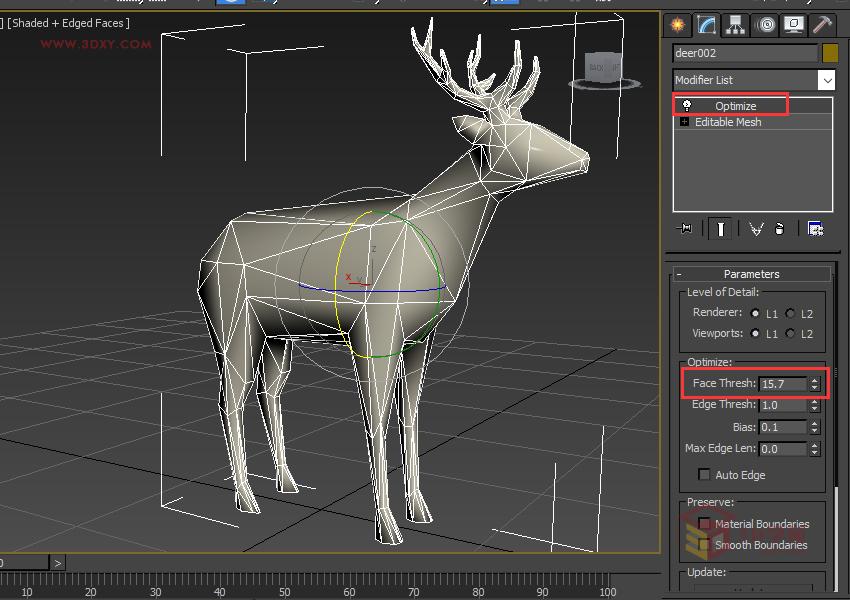Switch to the Hierarchy panel tab
850x600 pixels.
click(736, 25)
